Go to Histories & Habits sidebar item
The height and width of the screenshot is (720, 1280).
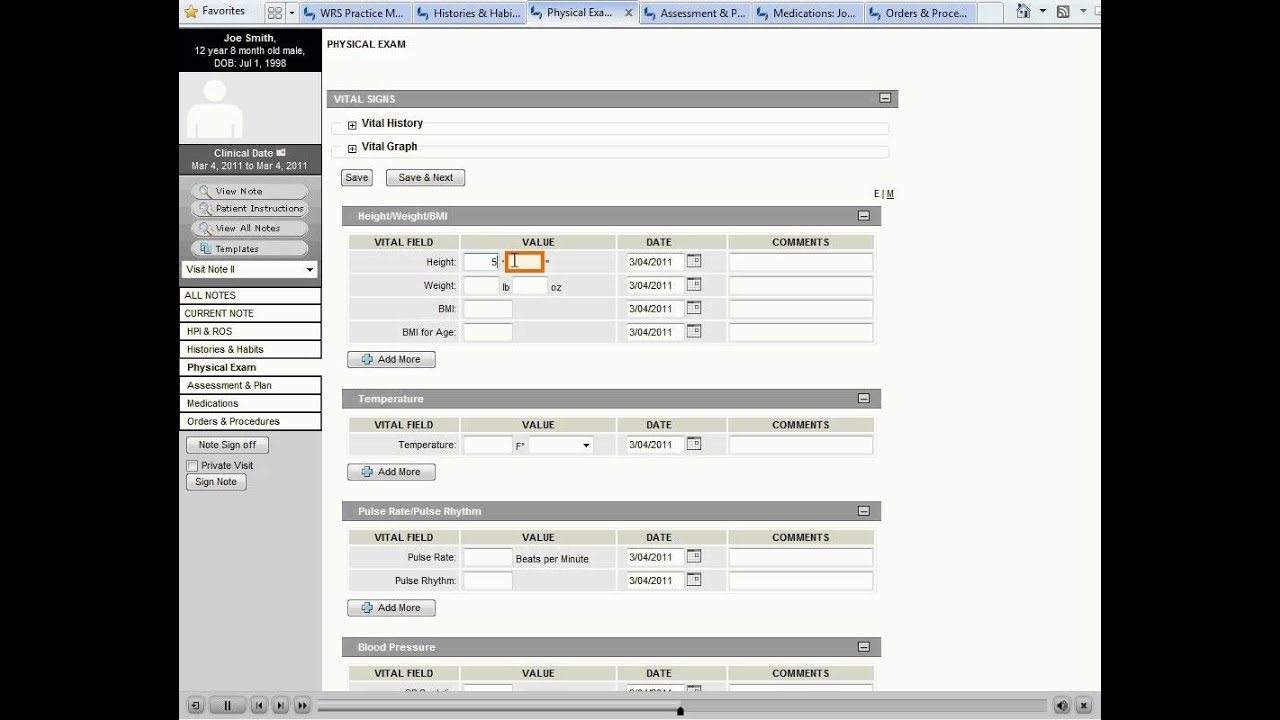pos(251,349)
